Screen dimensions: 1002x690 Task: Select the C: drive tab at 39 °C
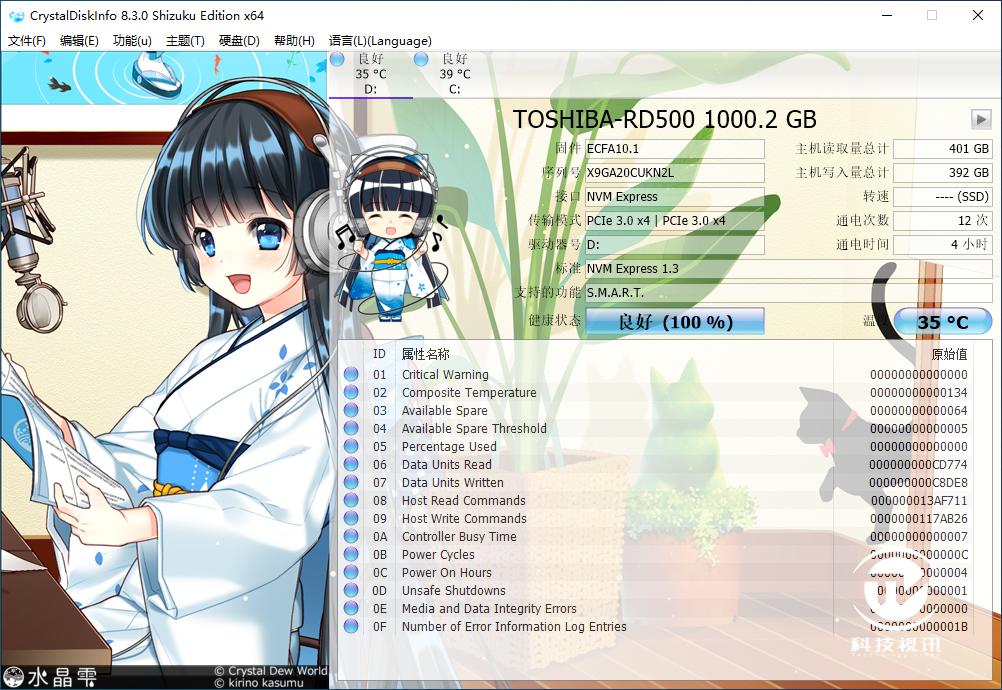point(454,74)
